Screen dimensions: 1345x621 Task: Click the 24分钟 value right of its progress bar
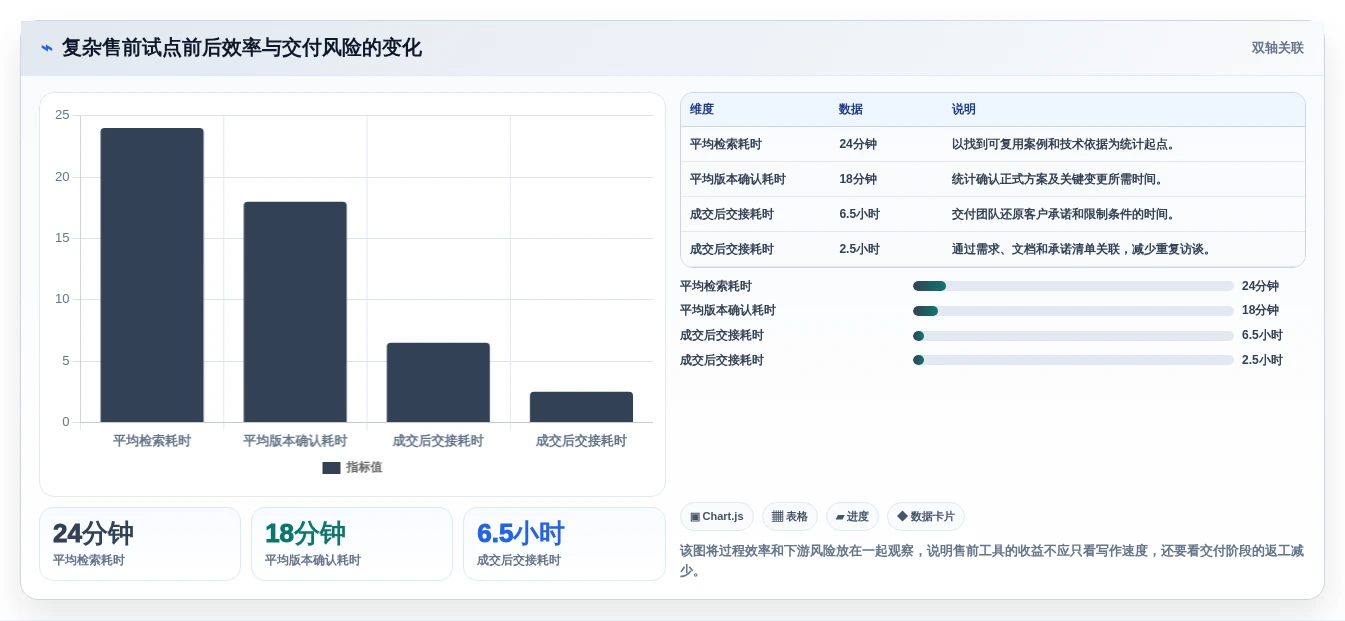pos(1260,286)
